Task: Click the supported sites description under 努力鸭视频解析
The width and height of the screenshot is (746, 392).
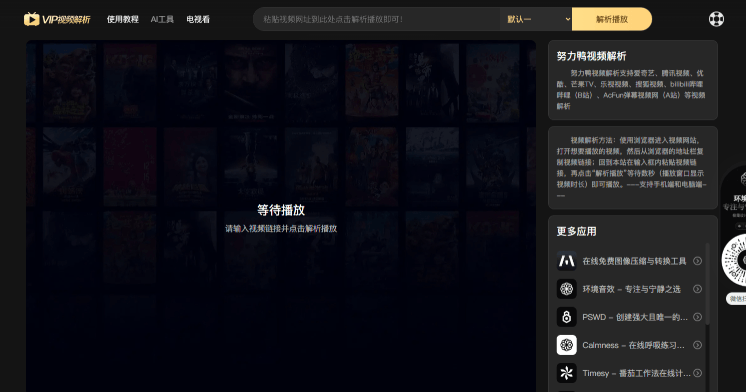Action: (x=631, y=89)
